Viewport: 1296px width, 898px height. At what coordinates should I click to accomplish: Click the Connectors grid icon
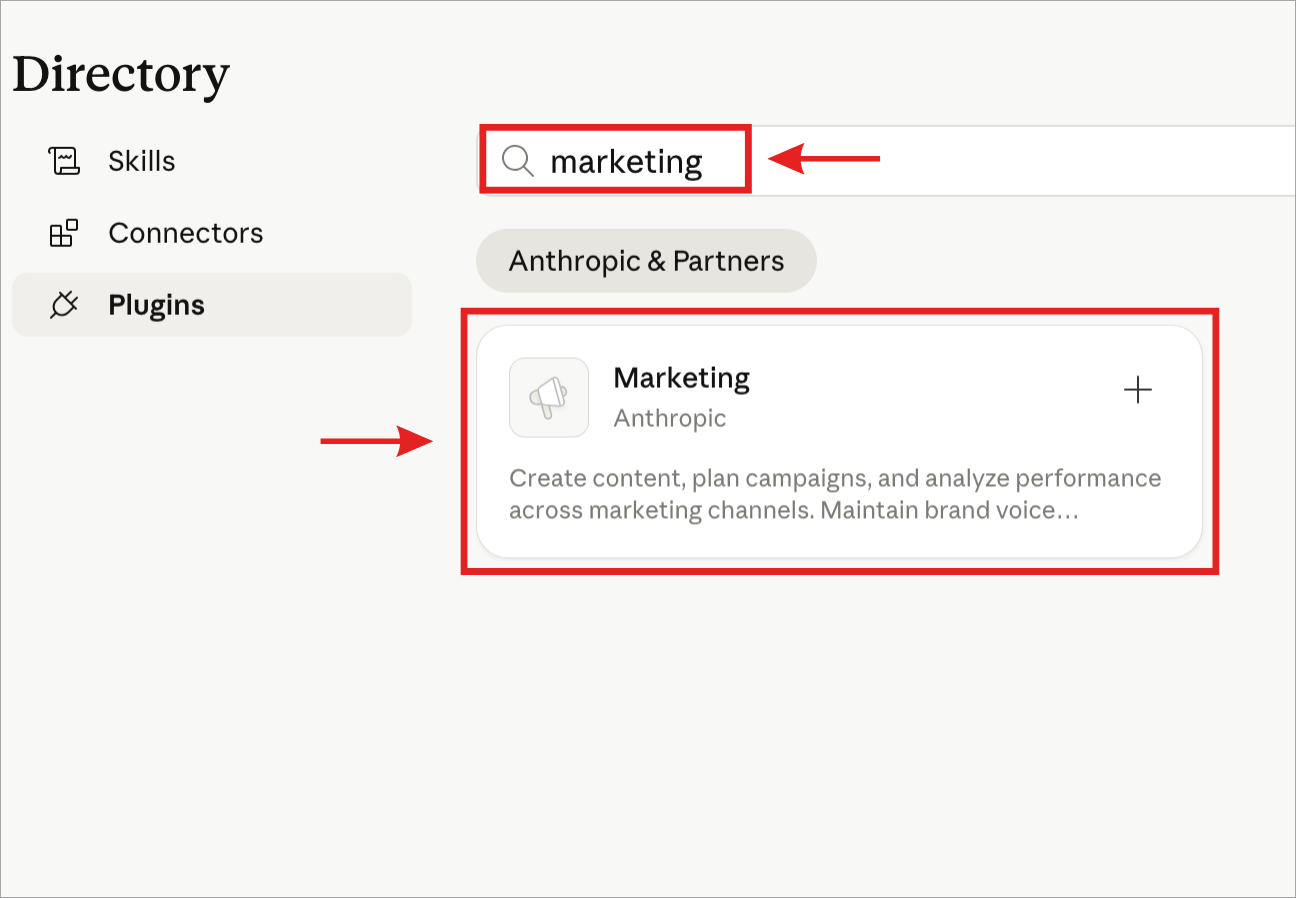(x=63, y=234)
